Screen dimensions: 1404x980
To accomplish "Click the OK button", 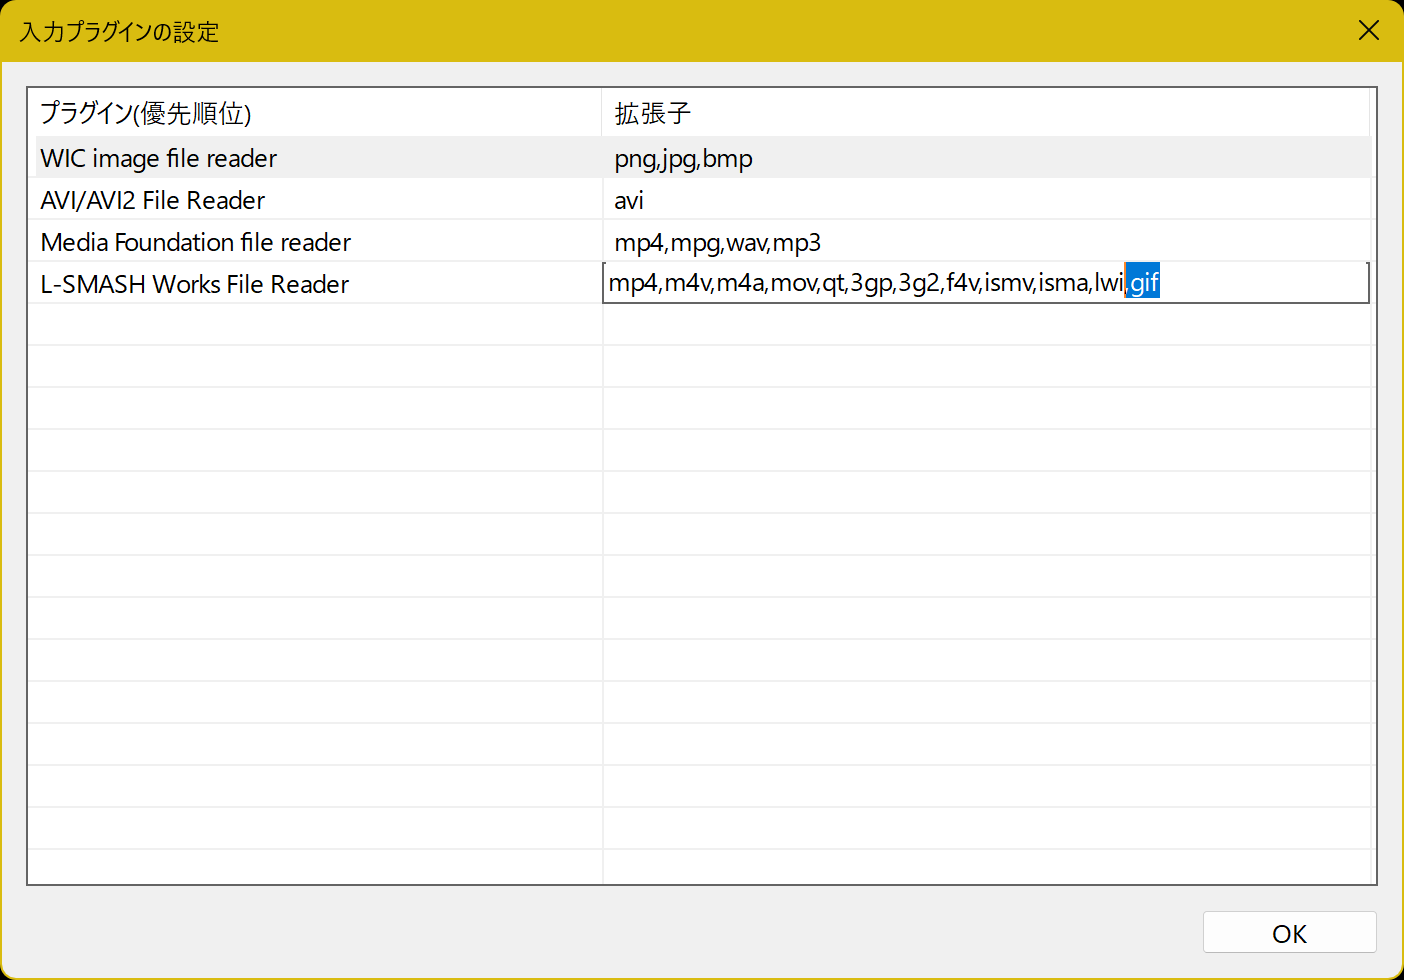I will tap(1289, 933).
